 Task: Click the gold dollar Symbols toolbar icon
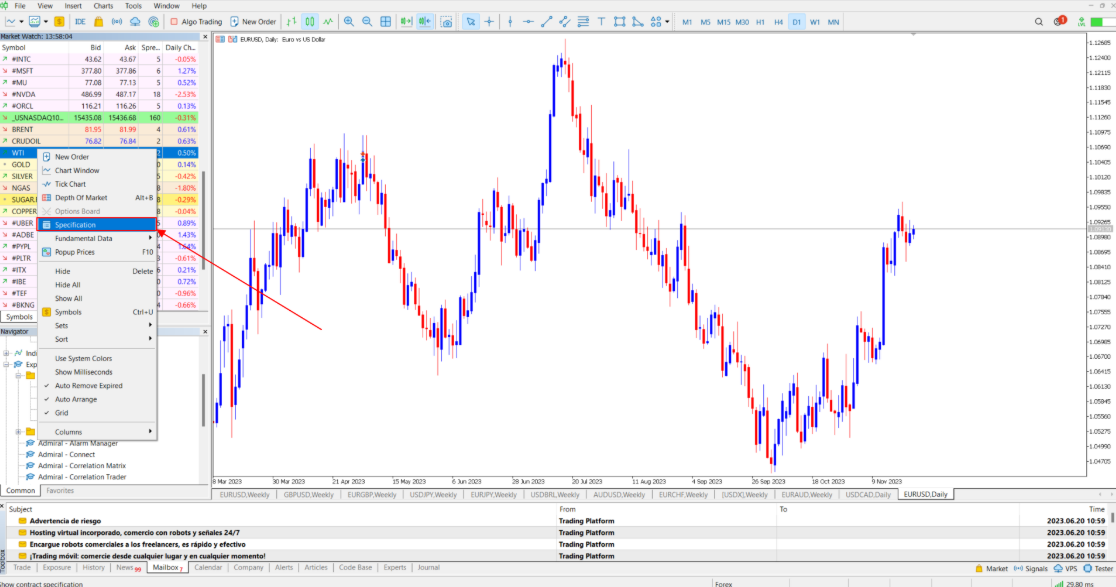[x=59, y=22]
